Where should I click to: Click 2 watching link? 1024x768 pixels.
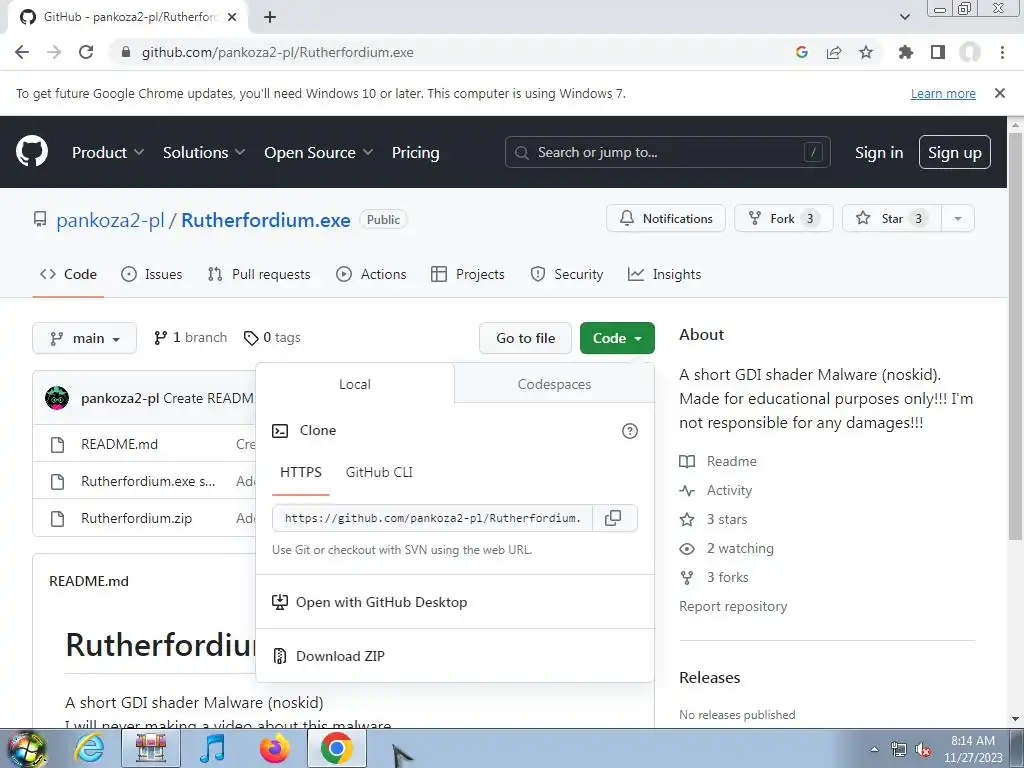(x=739, y=548)
